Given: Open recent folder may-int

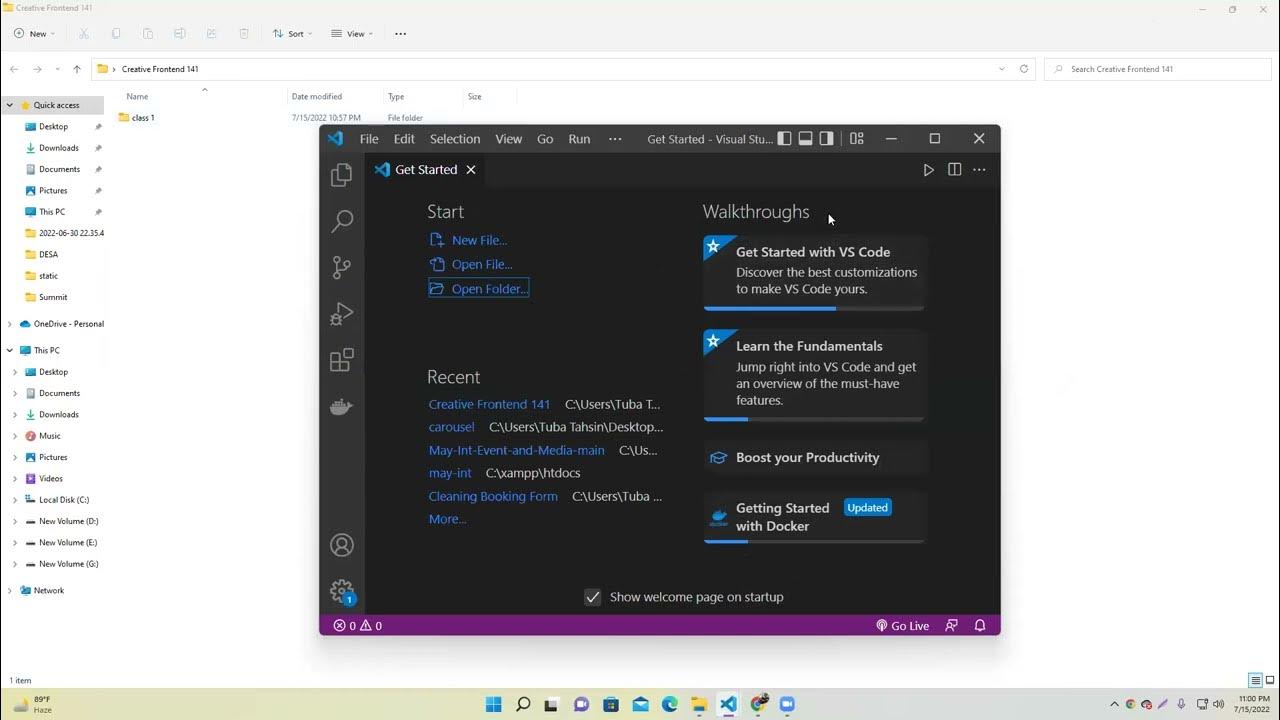Looking at the screenshot, I should [450, 473].
